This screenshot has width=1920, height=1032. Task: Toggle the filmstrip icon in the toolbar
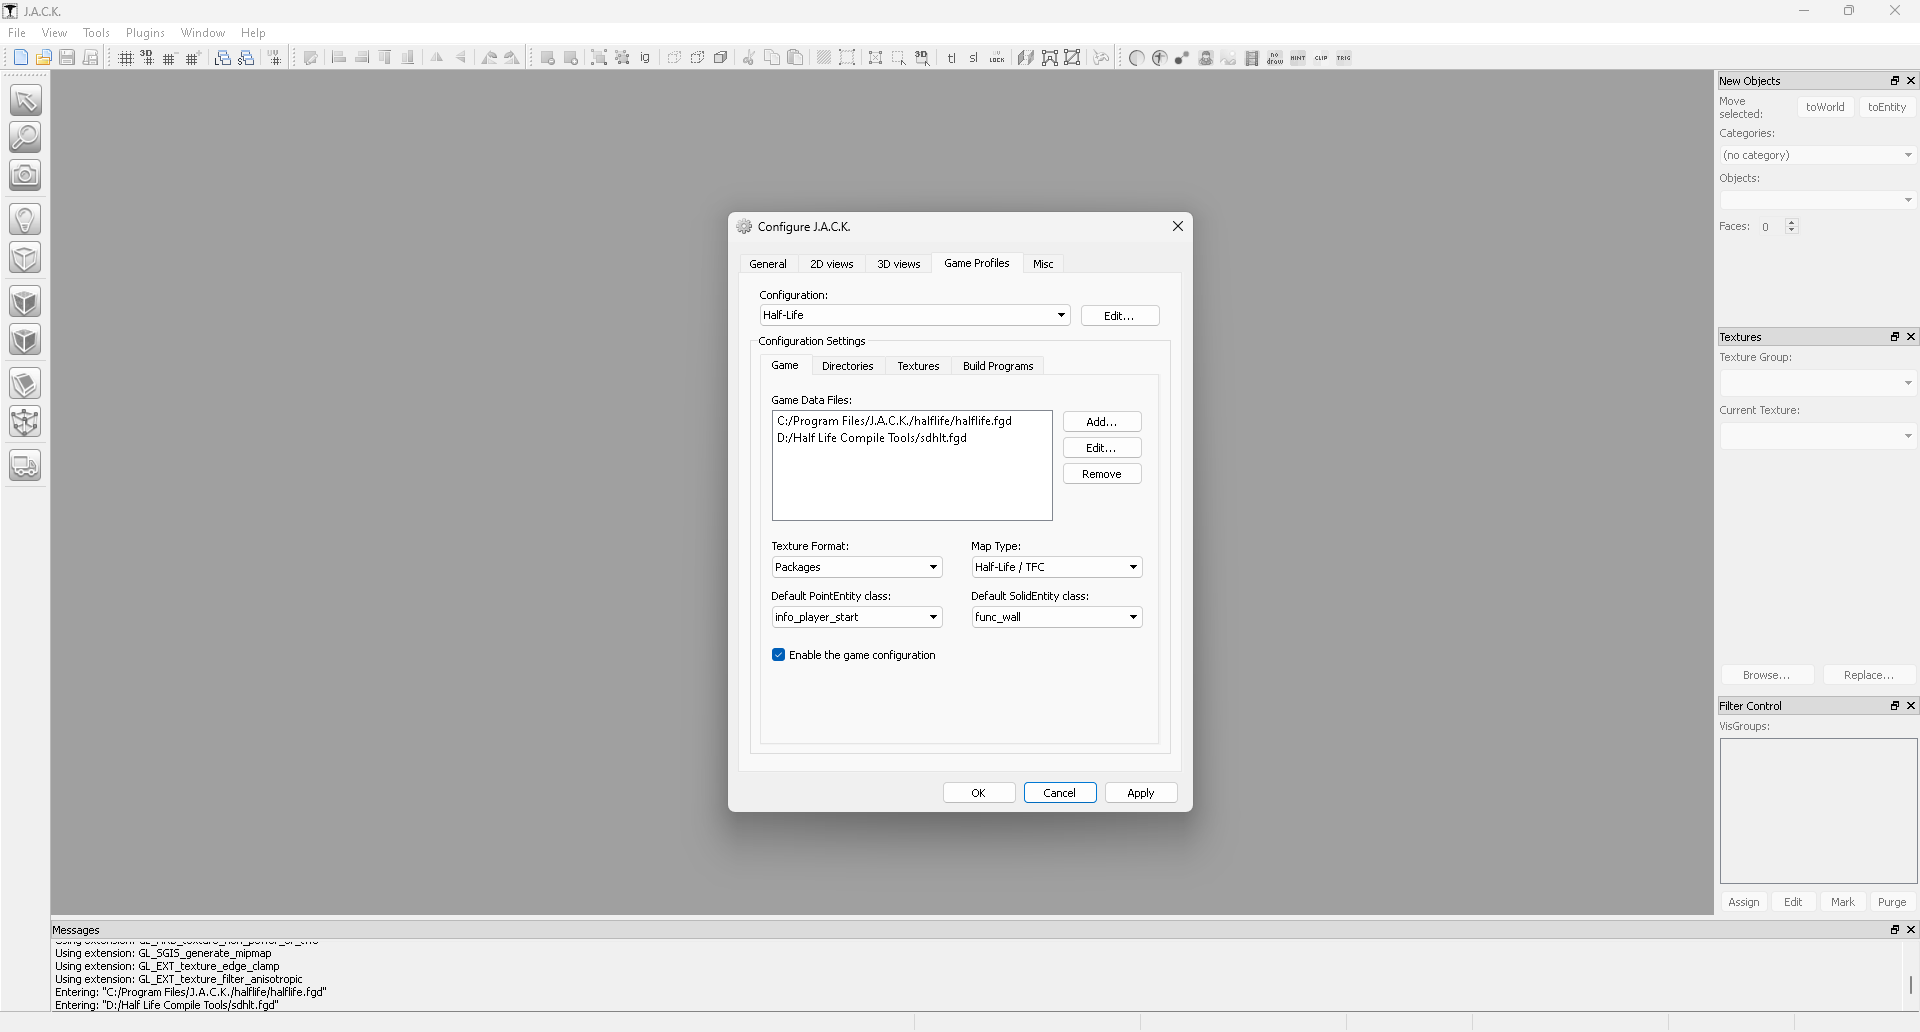coord(1252,58)
